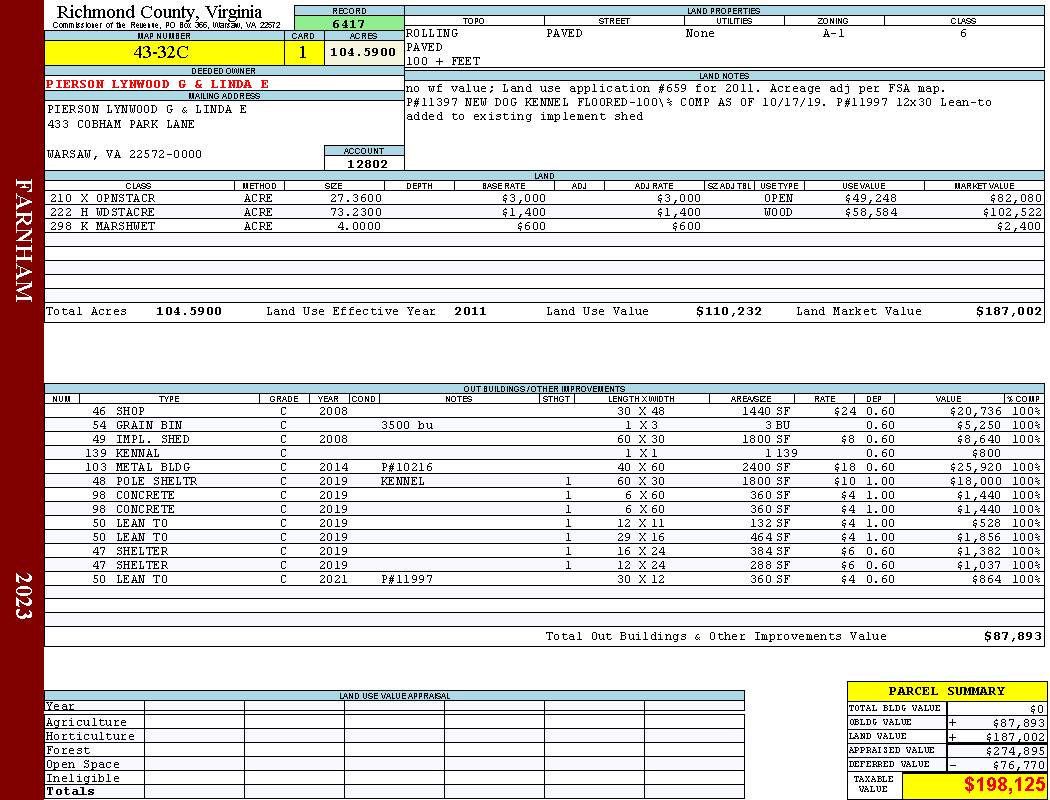Click the FARNHAM district label in sidebar
This screenshot has height=800, width=1050.
(x=23, y=240)
